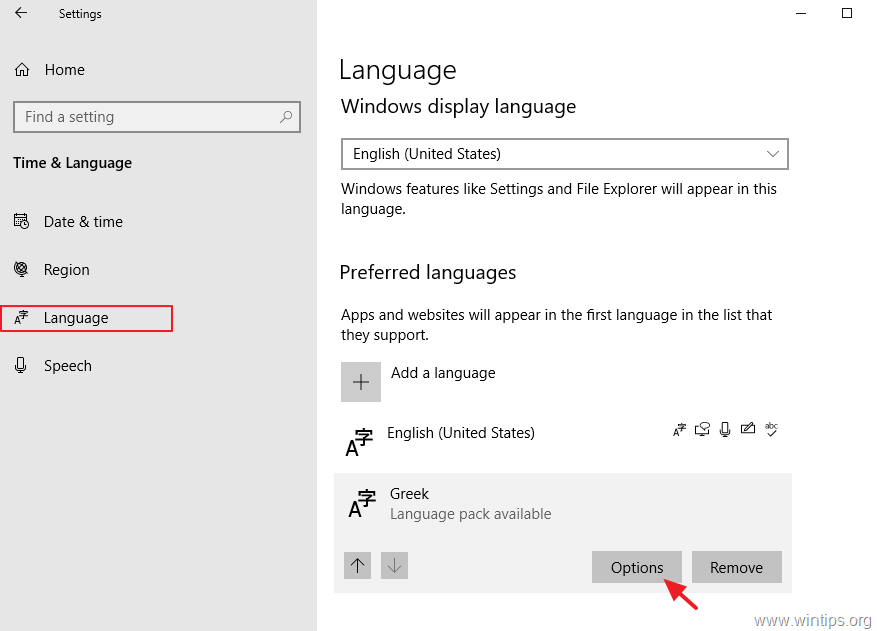Maximize the Settings window
The image size is (877, 631).
(x=847, y=13)
